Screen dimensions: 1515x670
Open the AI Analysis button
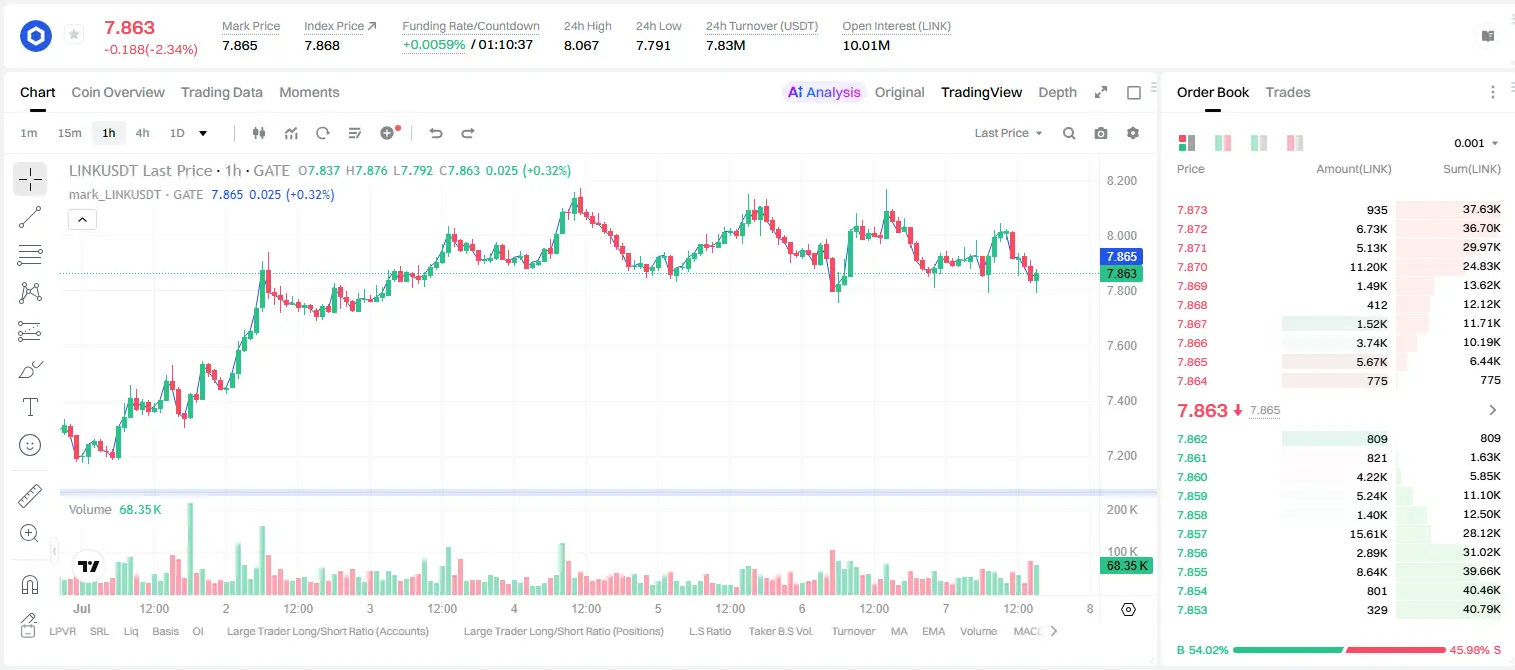click(823, 92)
